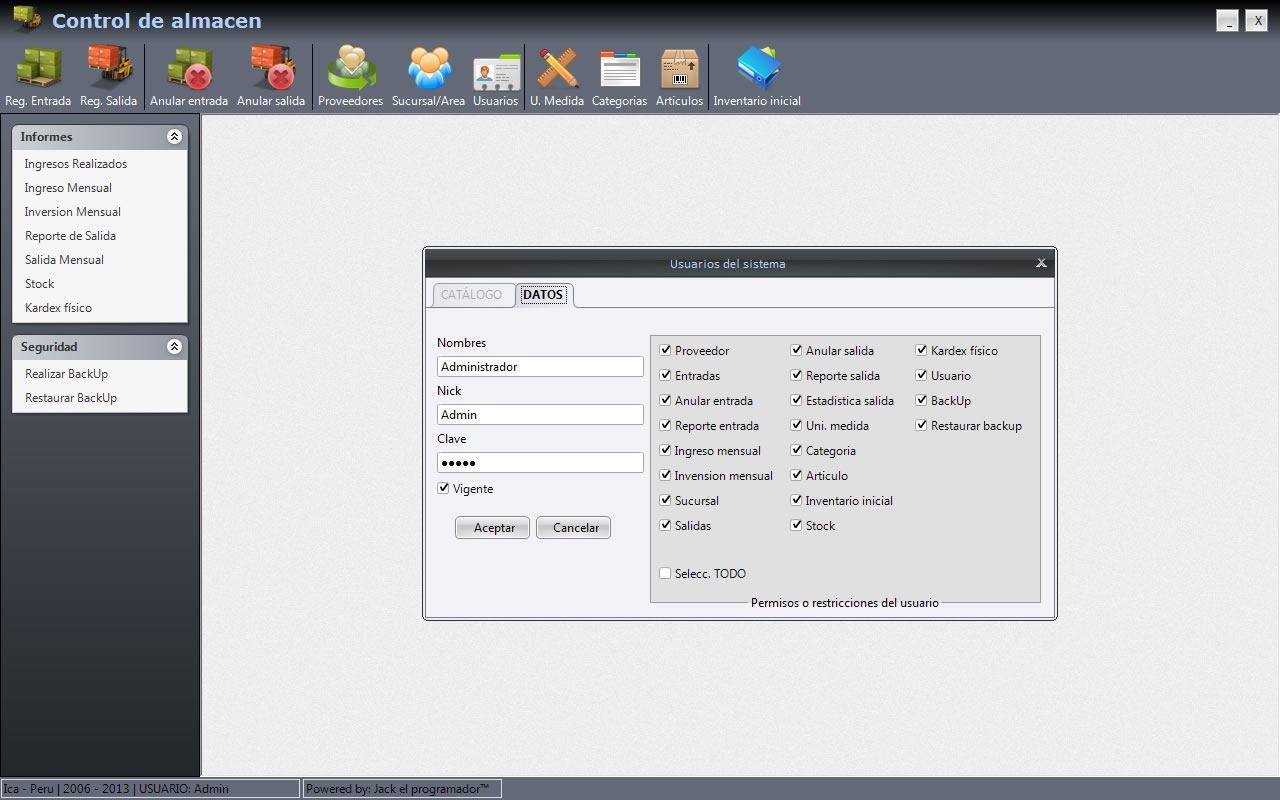Collapse the Seguridad panel

pyautogui.click(x=174, y=347)
